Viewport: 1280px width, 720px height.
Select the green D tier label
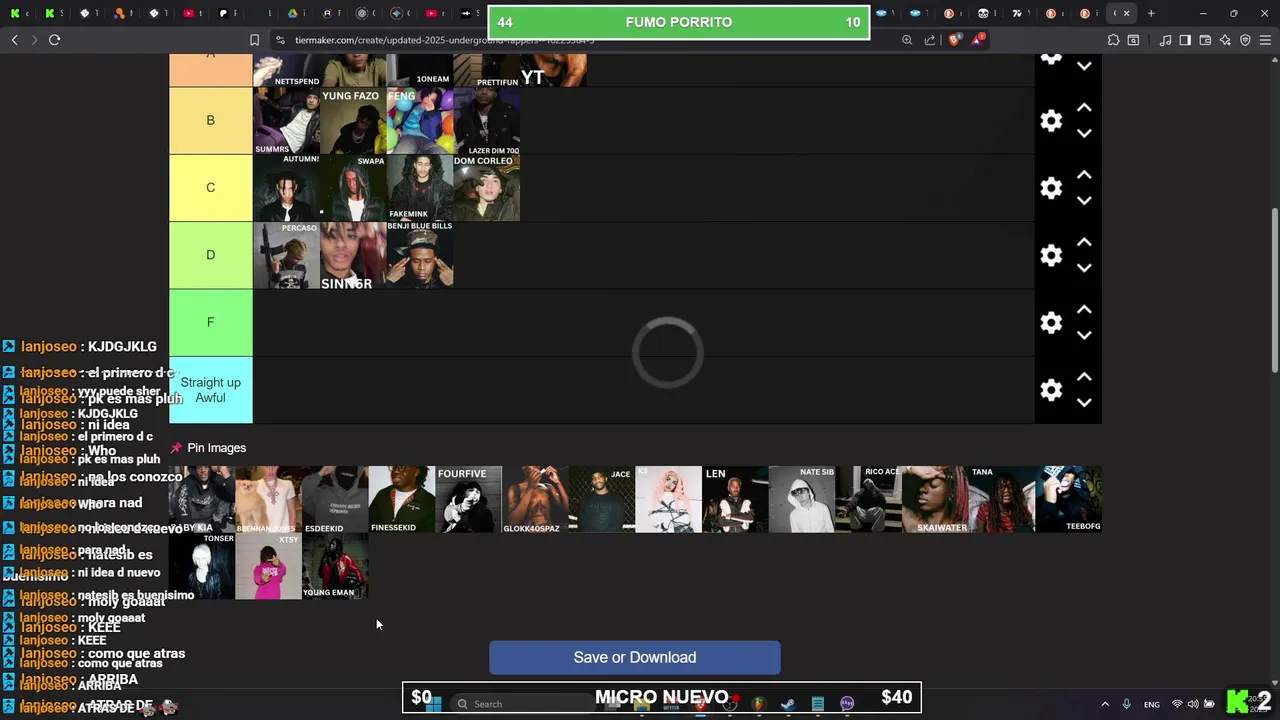pyautogui.click(x=210, y=255)
